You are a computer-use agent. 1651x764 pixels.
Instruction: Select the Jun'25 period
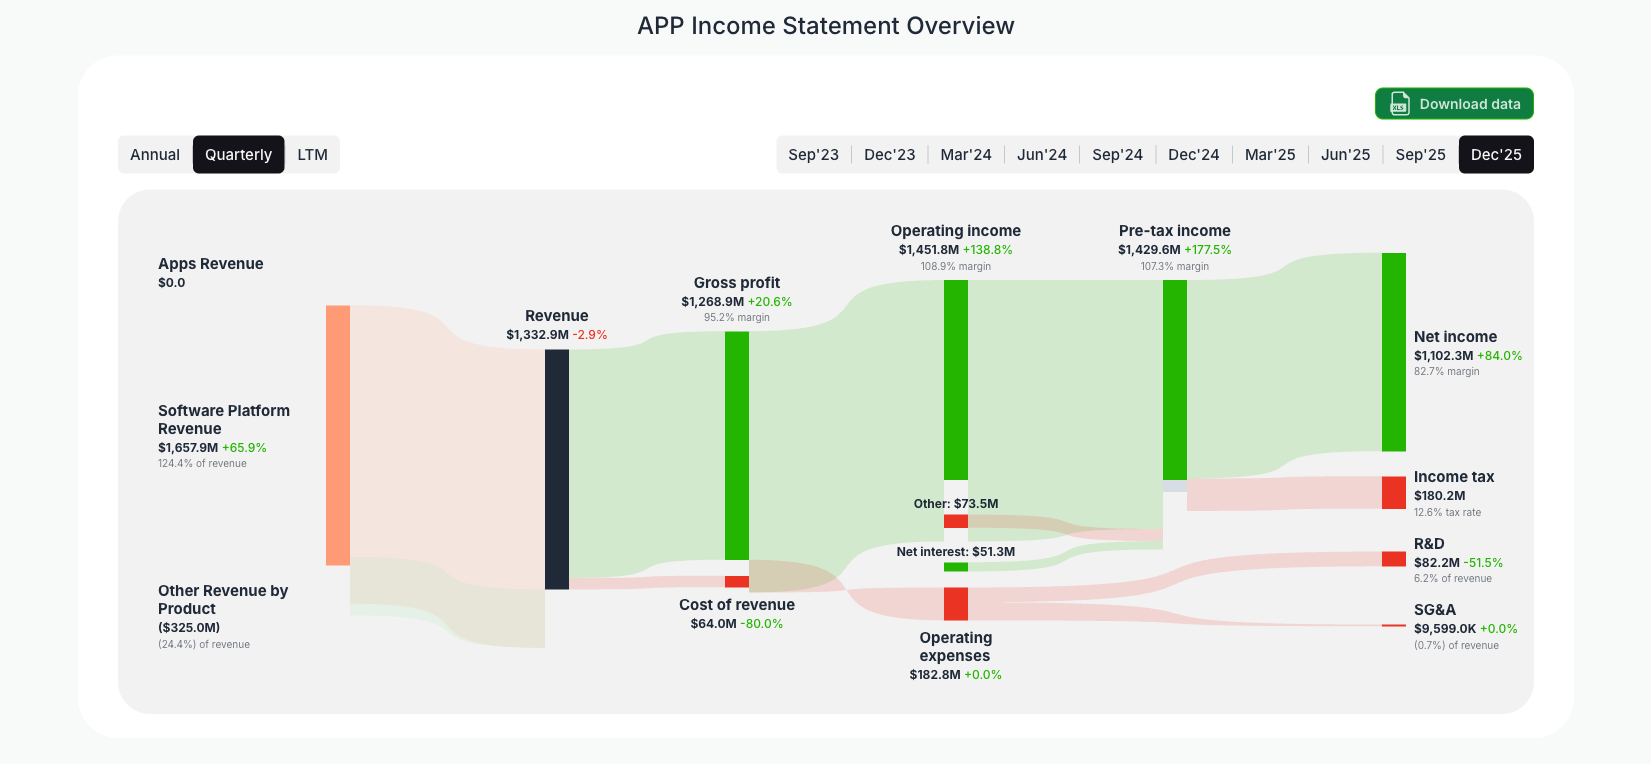pos(1345,154)
